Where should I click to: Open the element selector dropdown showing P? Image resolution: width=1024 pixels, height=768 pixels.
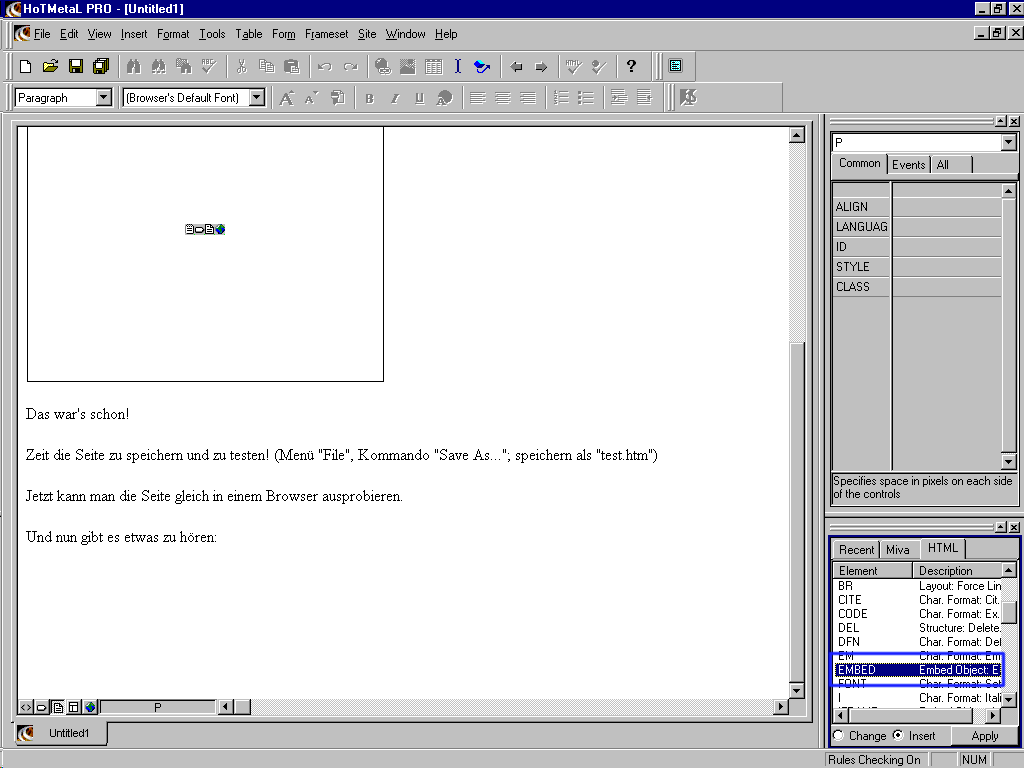[x=1008, y=143]
